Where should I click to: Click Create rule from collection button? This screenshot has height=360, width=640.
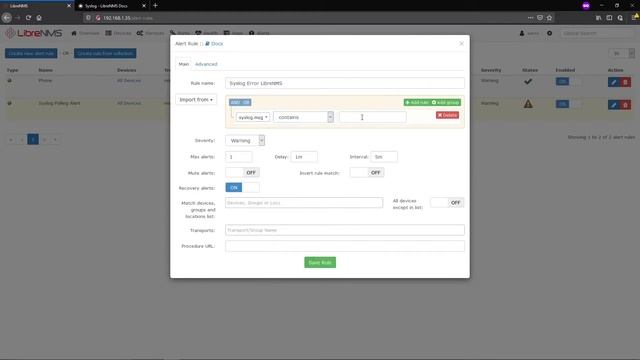105,53
